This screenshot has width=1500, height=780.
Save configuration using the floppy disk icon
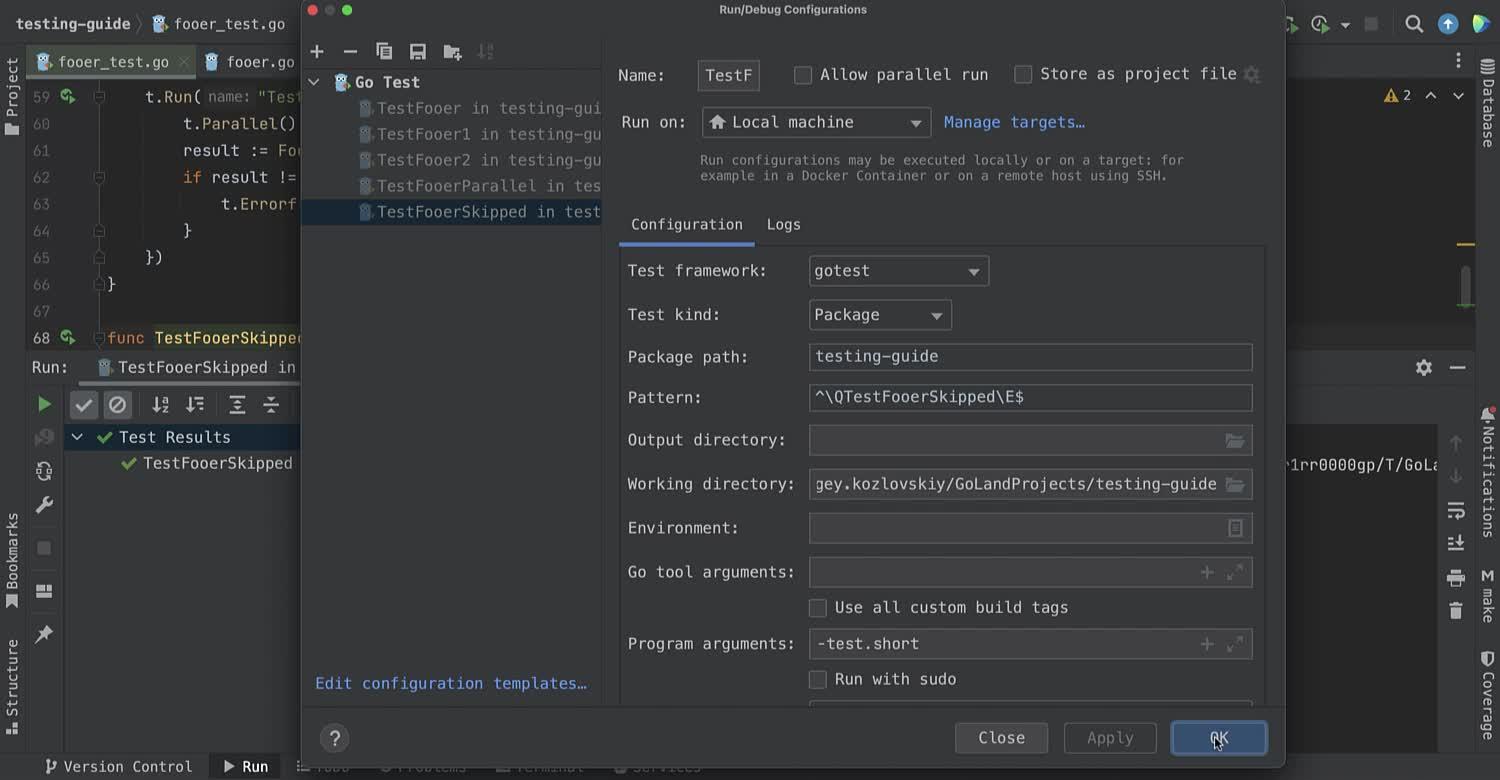coord(418,52)
